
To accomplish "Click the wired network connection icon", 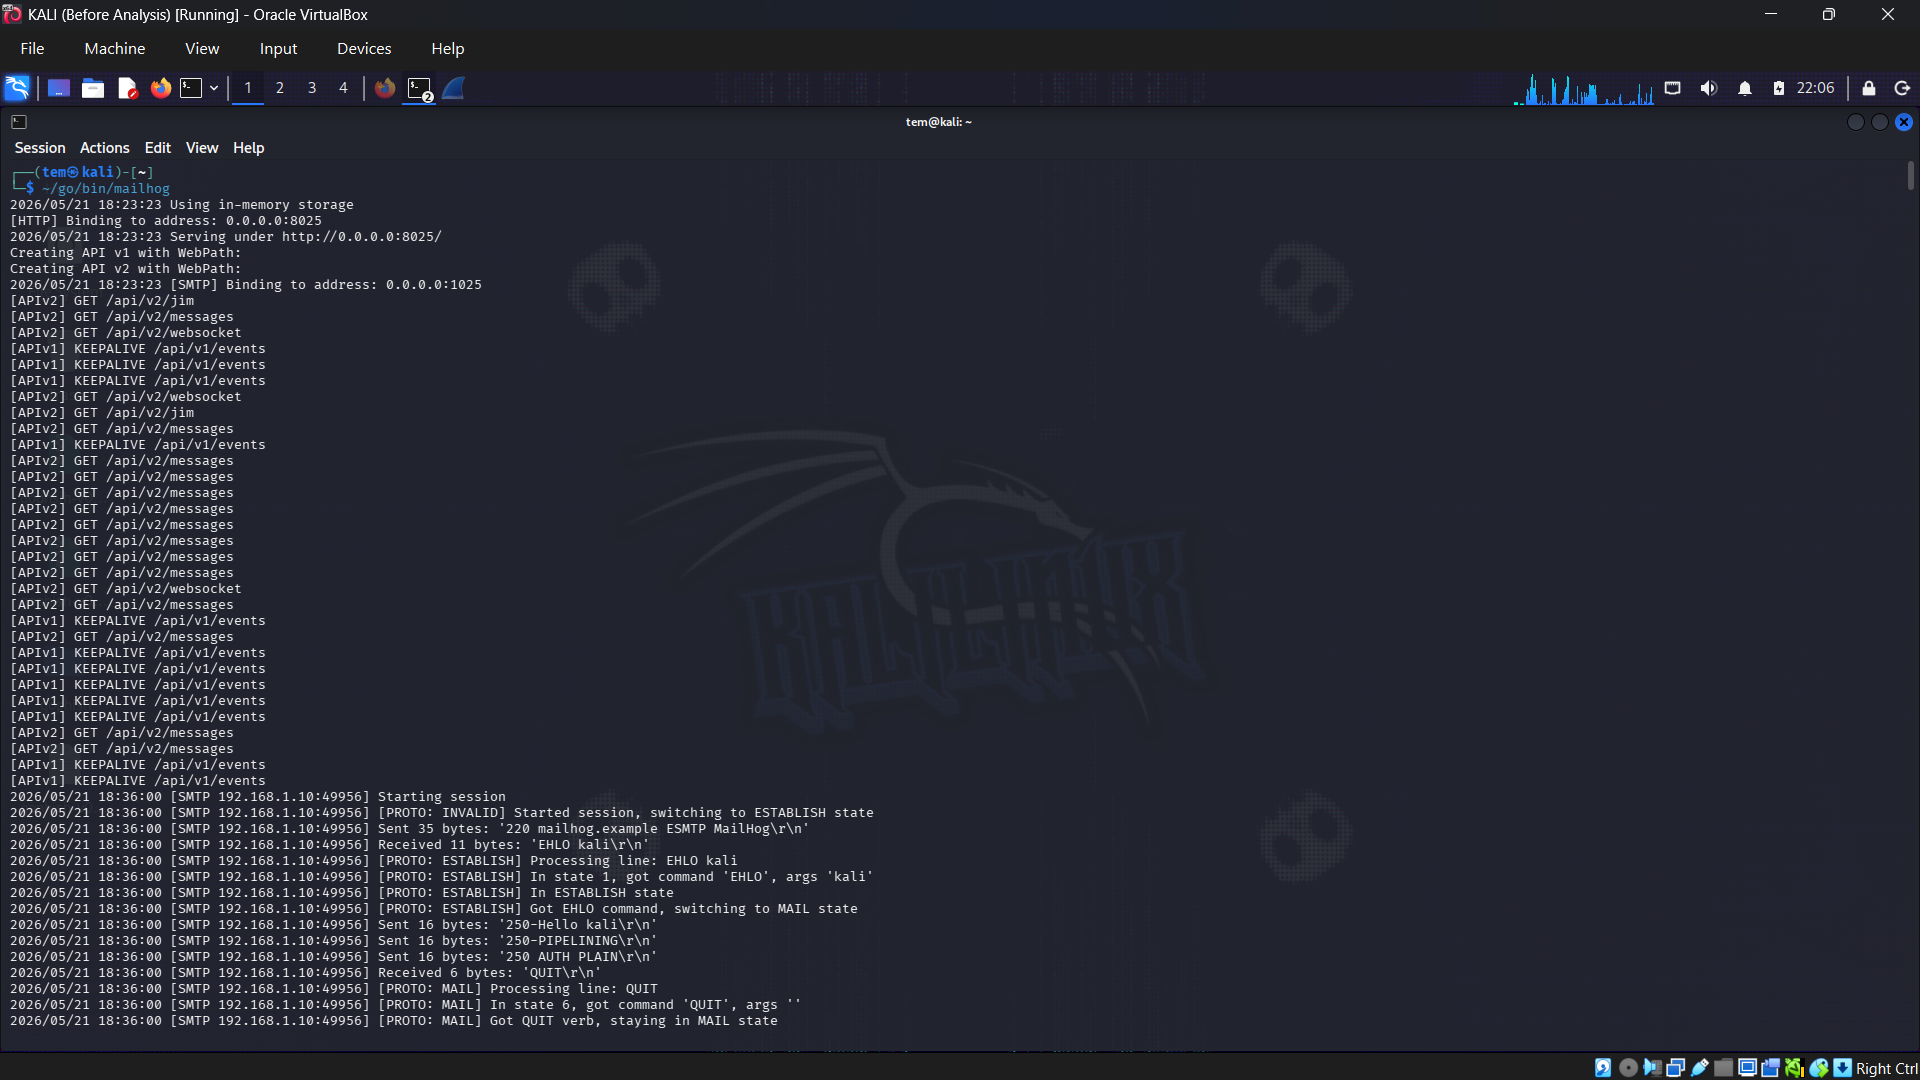I will coord(1672,88).
